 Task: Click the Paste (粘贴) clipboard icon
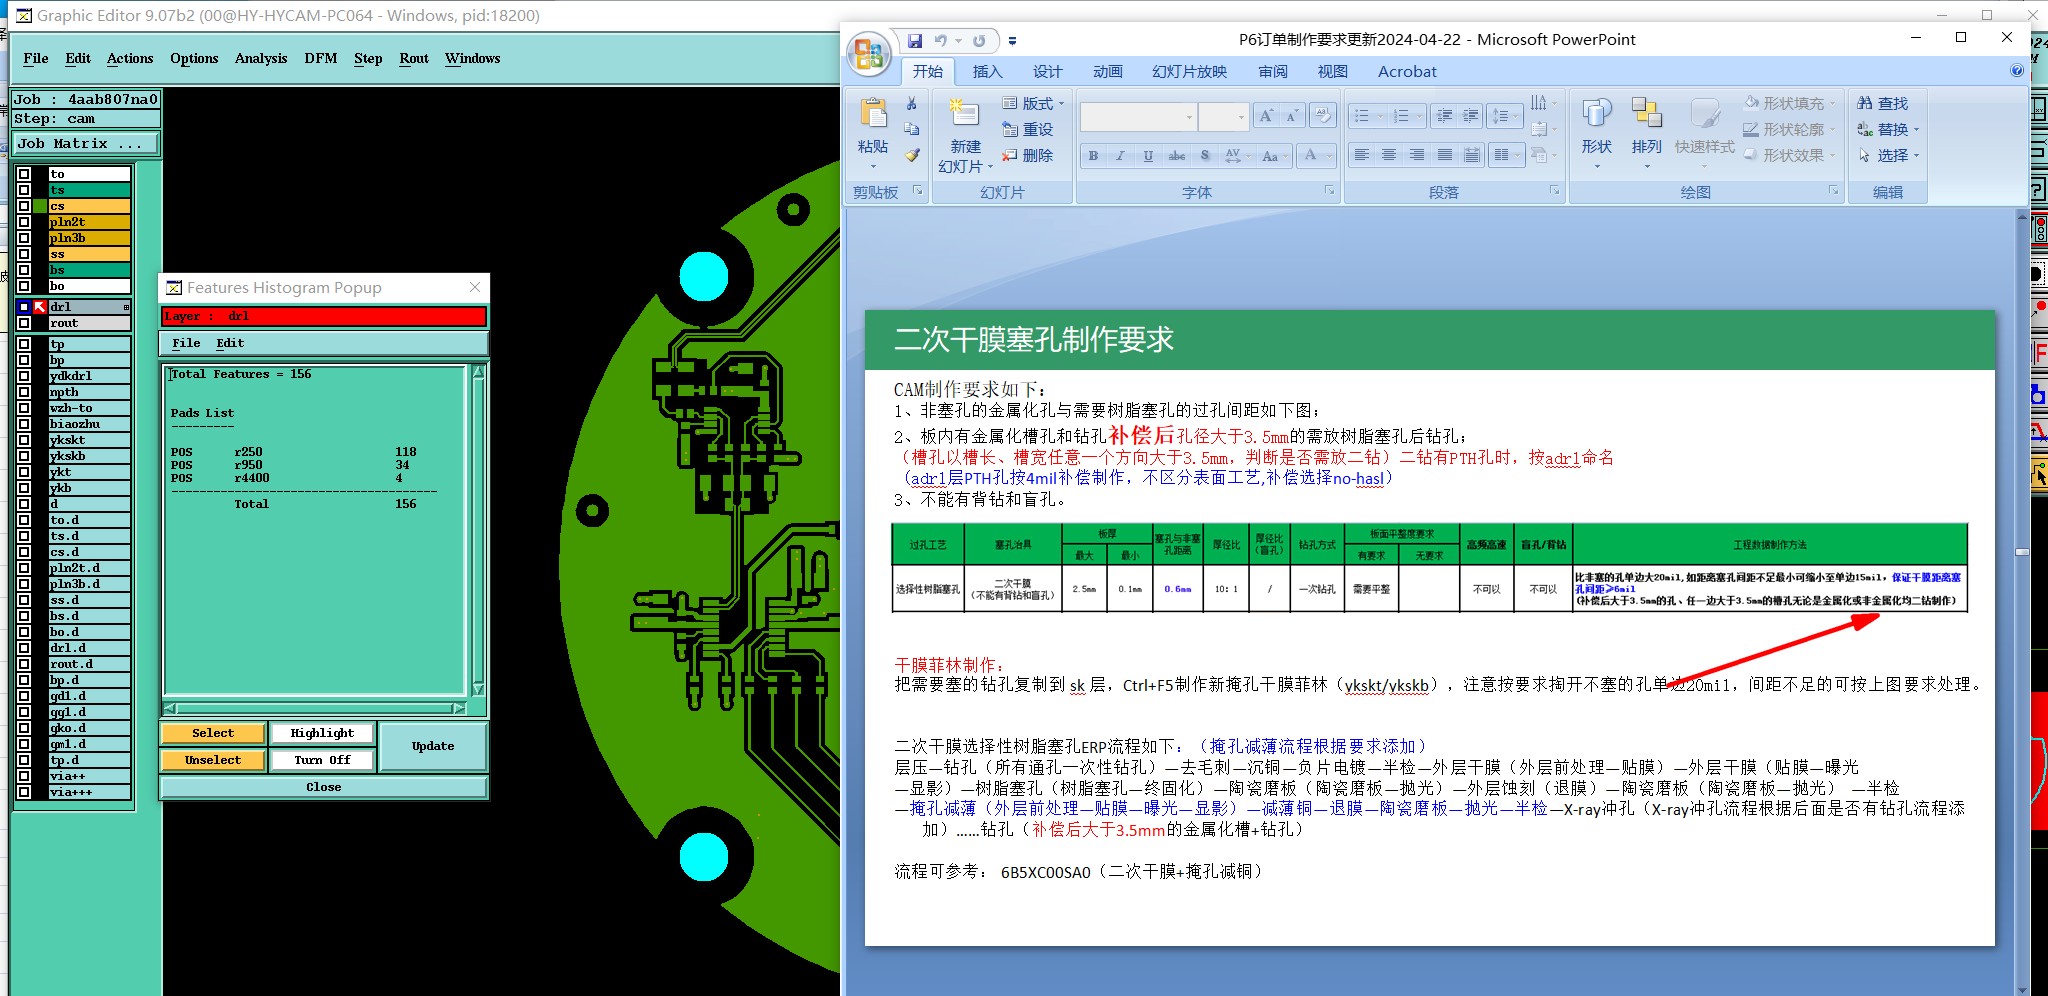(873, 113)
